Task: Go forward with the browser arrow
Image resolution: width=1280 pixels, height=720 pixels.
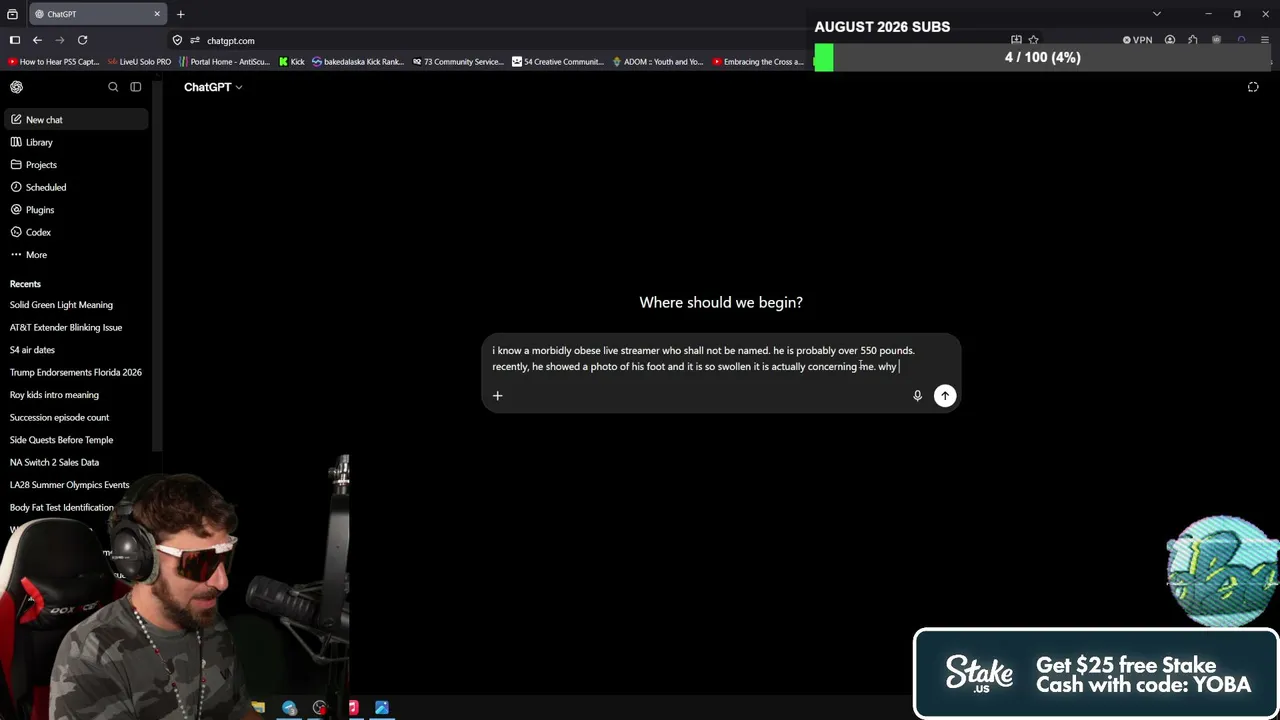Action: [x=60, y=40]
